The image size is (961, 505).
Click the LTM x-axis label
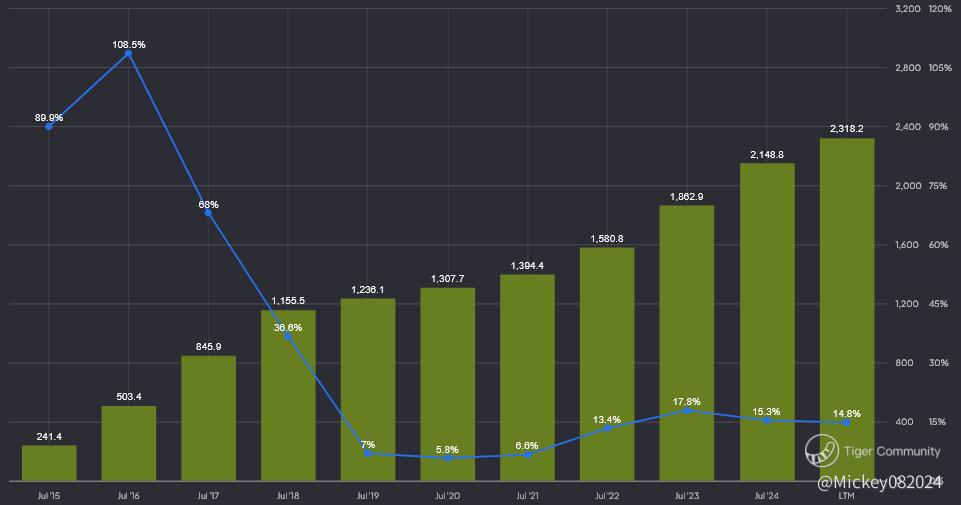coord(846,496)
